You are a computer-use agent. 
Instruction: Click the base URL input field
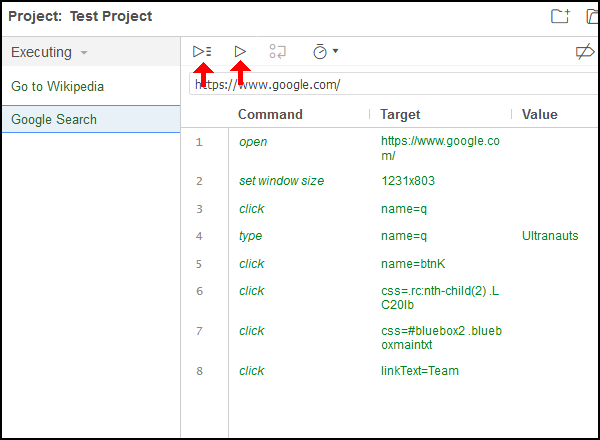pyautogui.click(x=394, y=84)
